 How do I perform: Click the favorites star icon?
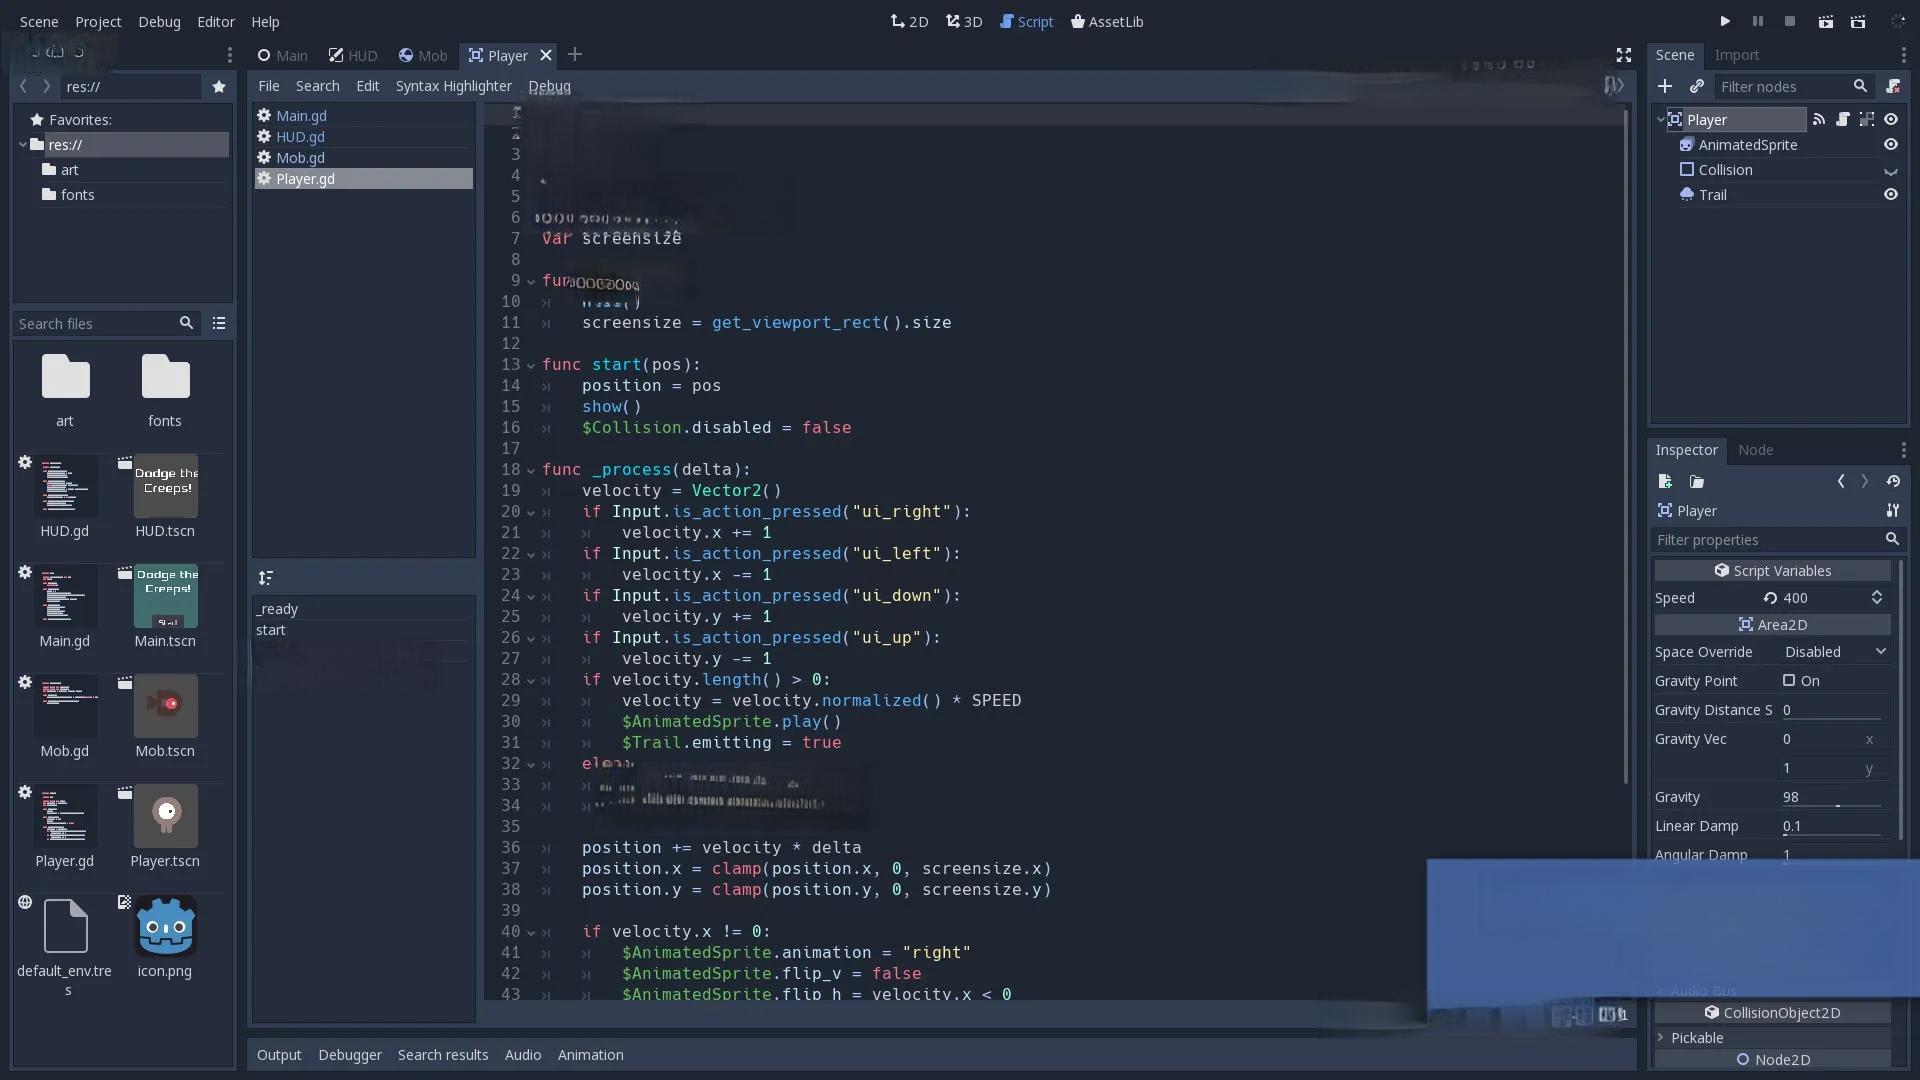point(219,87)
